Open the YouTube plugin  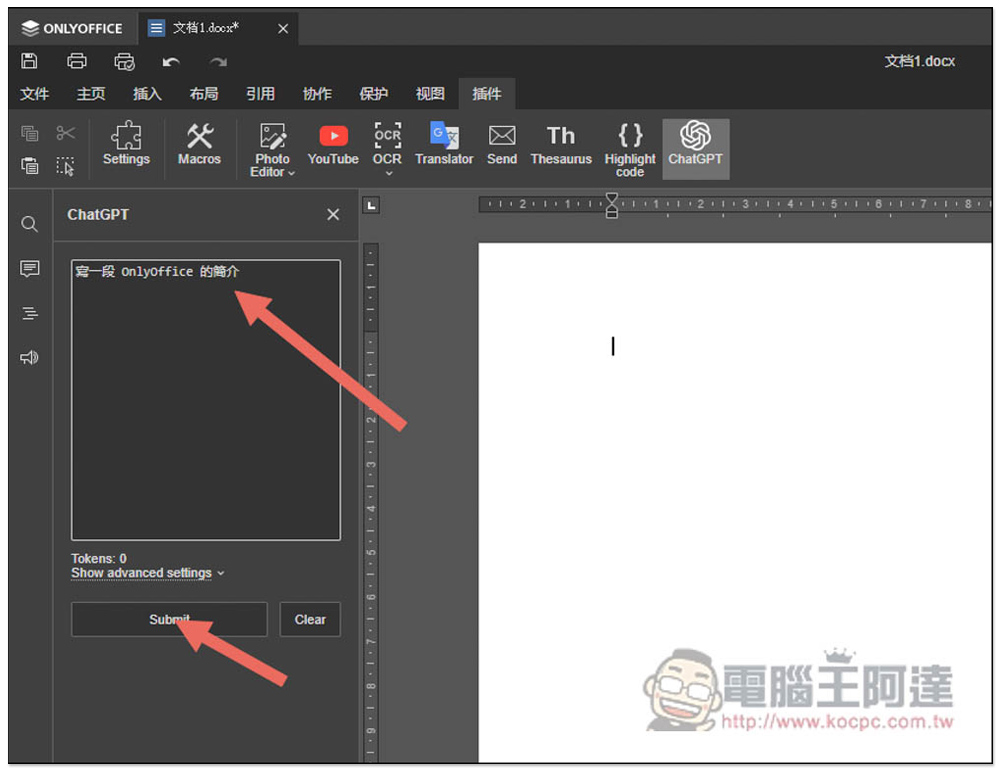tap(333, 144)
